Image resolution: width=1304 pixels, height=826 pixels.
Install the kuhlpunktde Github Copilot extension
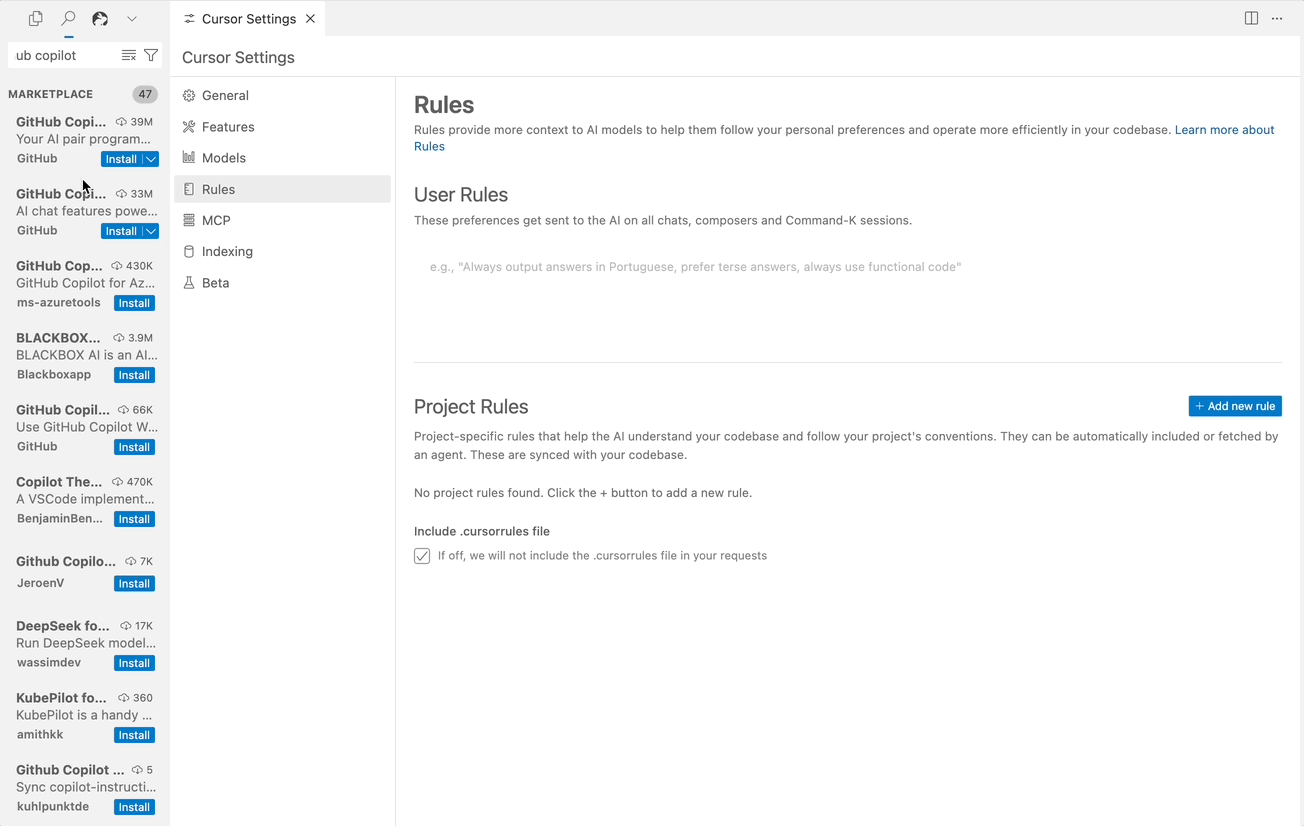134,807
